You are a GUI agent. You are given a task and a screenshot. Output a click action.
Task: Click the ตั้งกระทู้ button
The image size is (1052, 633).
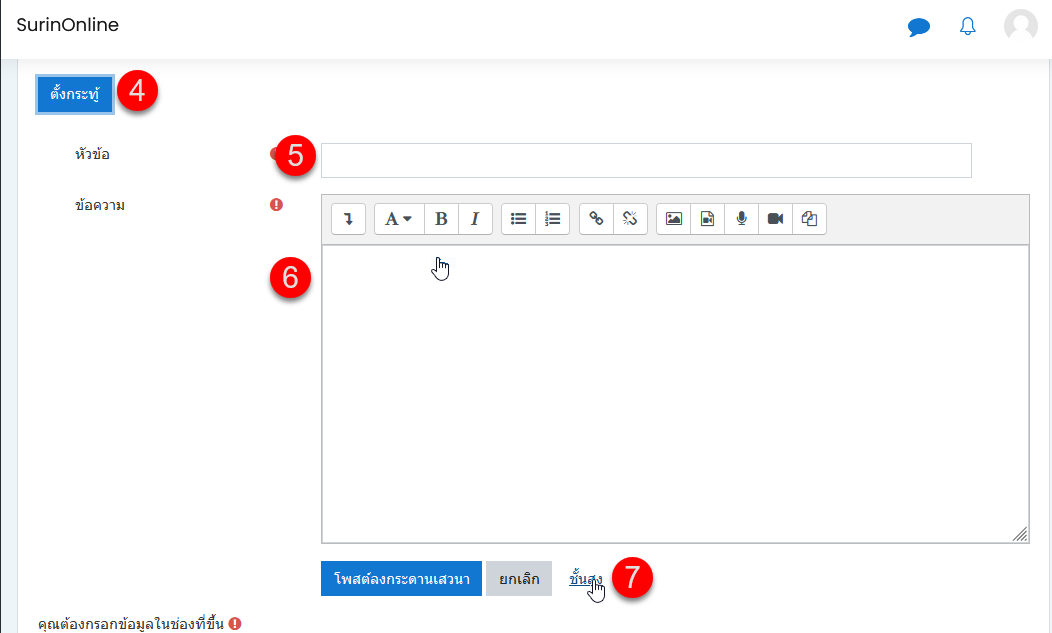pyautogui.click(x=75, y=94)
